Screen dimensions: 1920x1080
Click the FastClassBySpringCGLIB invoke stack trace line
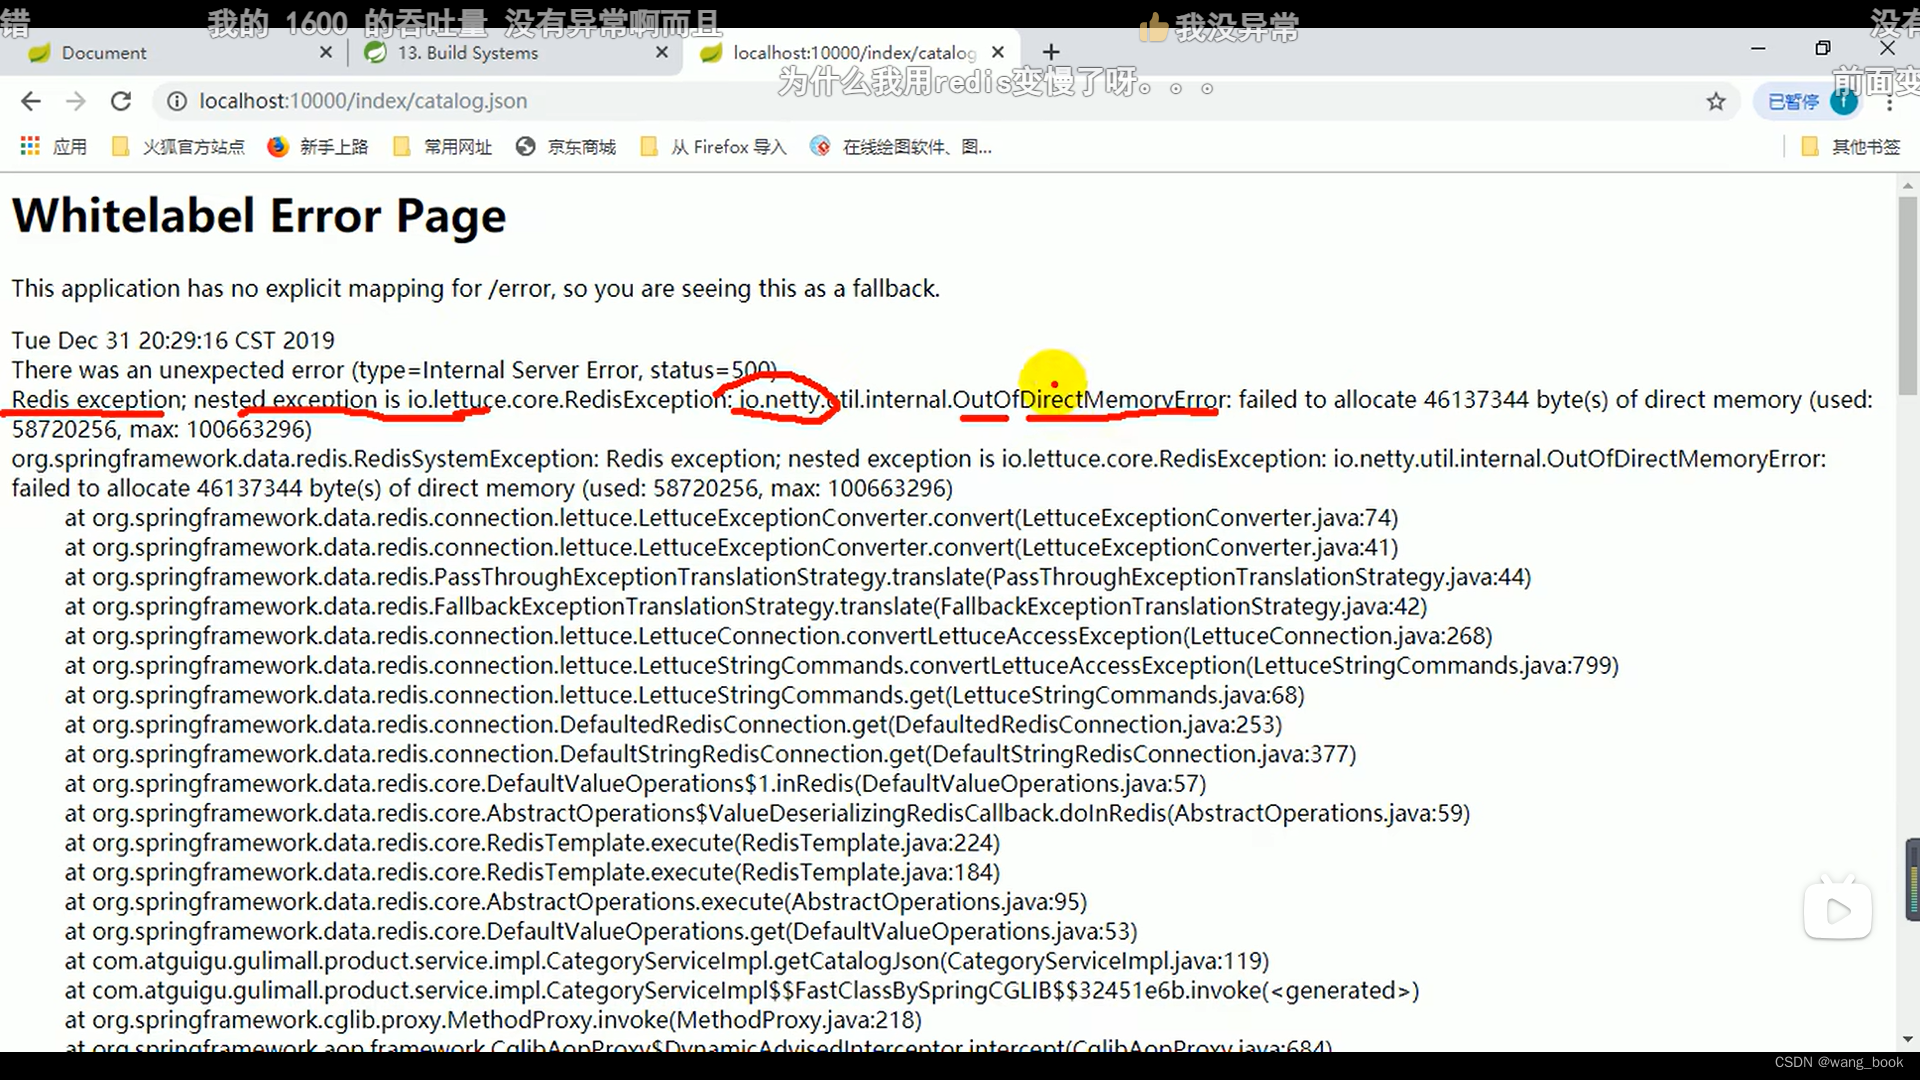pyautogui.click(x=742, y=991)
